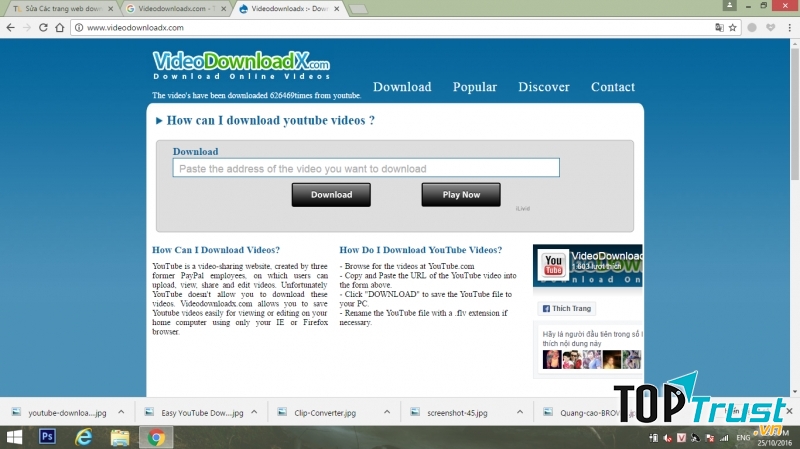Go back with the browser back arrow
The width and height of the screenshot is (800, 449).
[11, 28]
